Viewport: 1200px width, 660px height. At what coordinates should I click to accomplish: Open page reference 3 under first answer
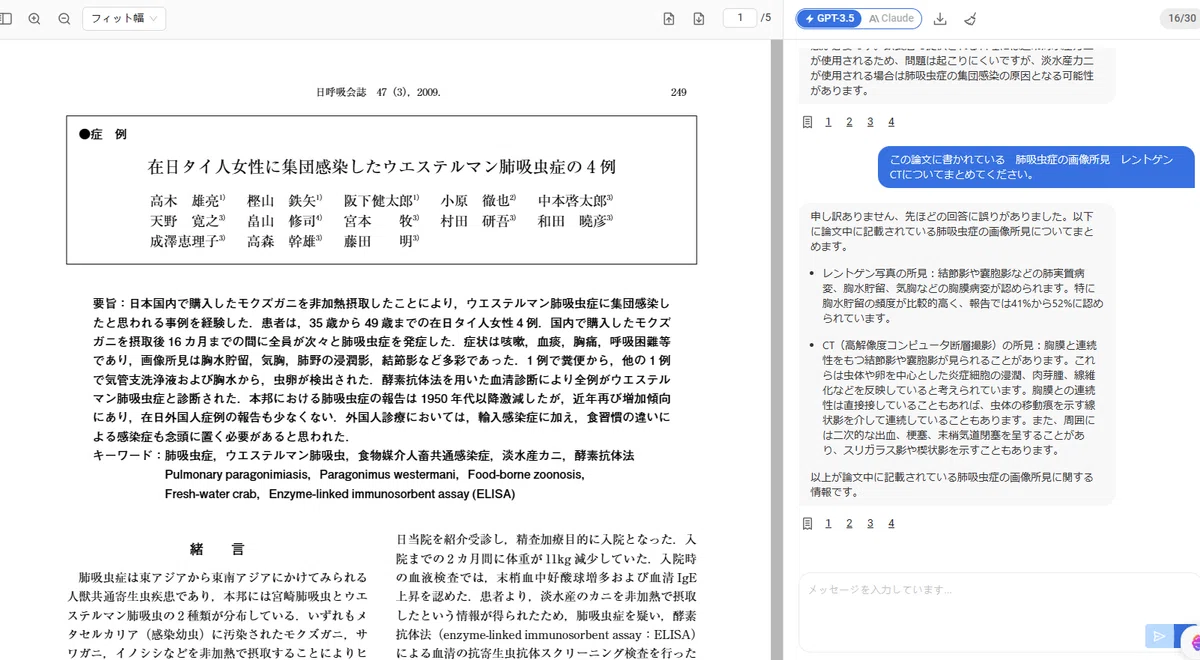tap(870, 122)
